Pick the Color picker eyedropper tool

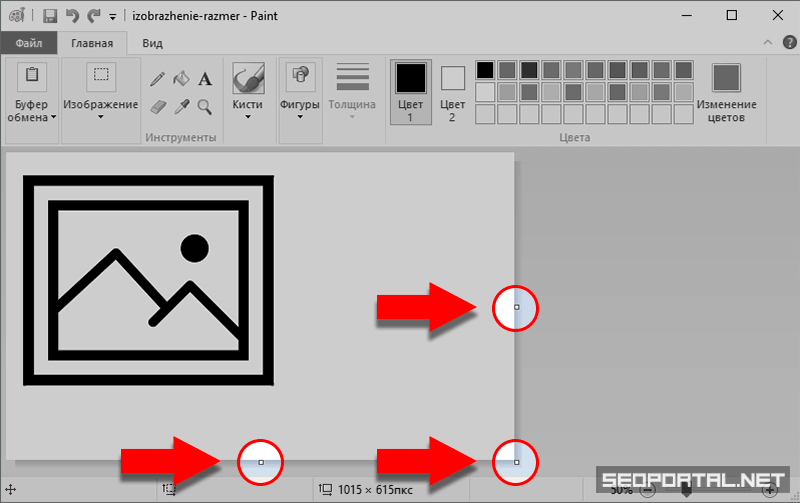tap(181, 105)
